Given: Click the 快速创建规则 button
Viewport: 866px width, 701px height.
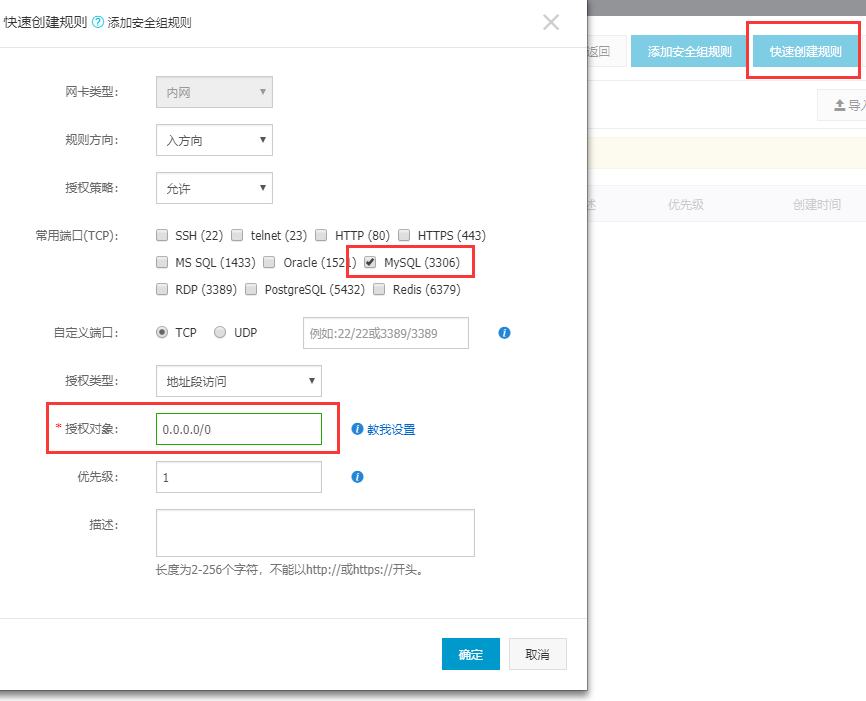Looking at the screenshot, I should pyautogui.click(x=805, y=52).
